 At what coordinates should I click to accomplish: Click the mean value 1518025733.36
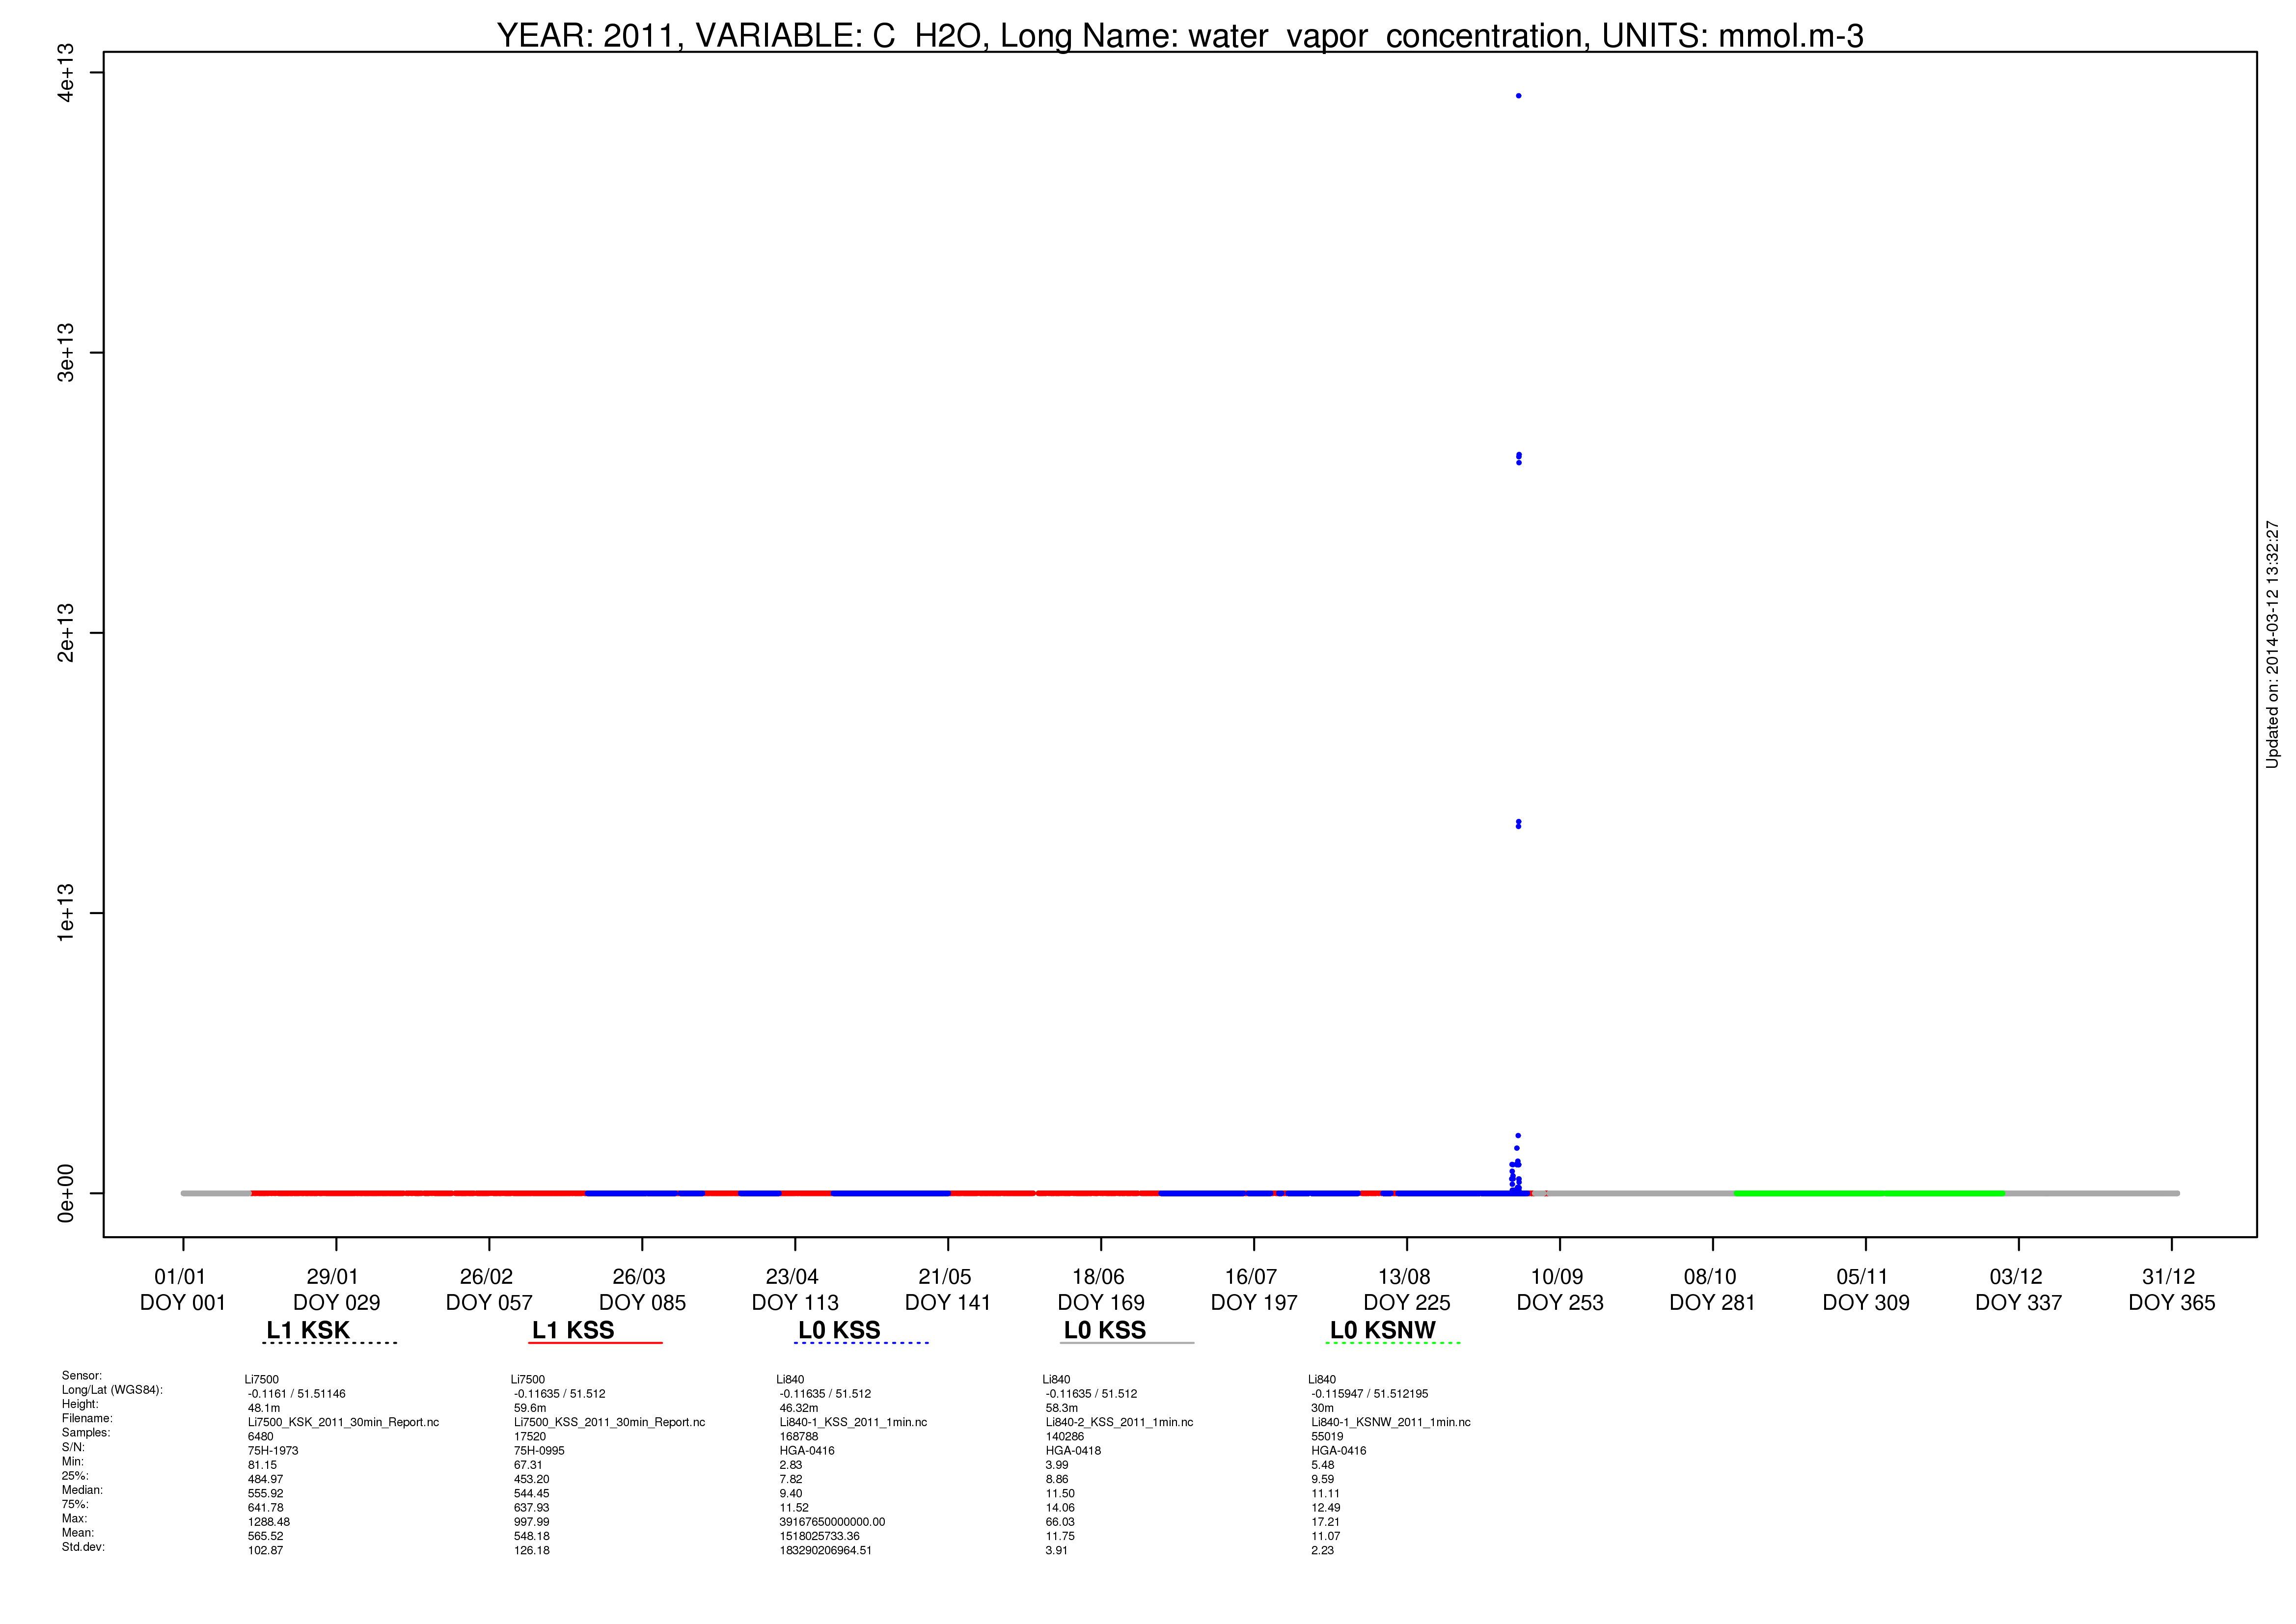[819, 1536]
